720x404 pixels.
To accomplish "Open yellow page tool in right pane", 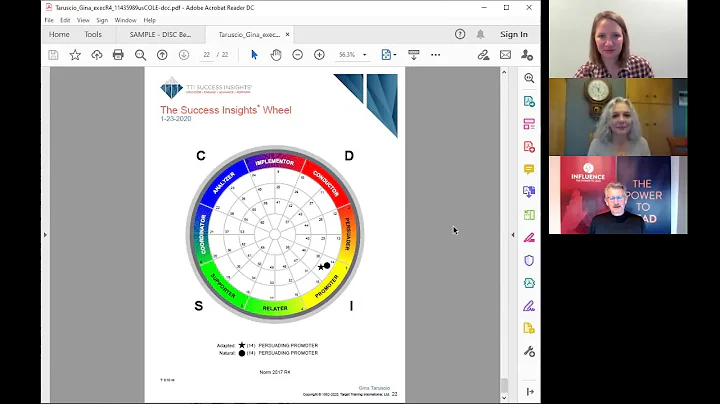I will click(529, 328).
